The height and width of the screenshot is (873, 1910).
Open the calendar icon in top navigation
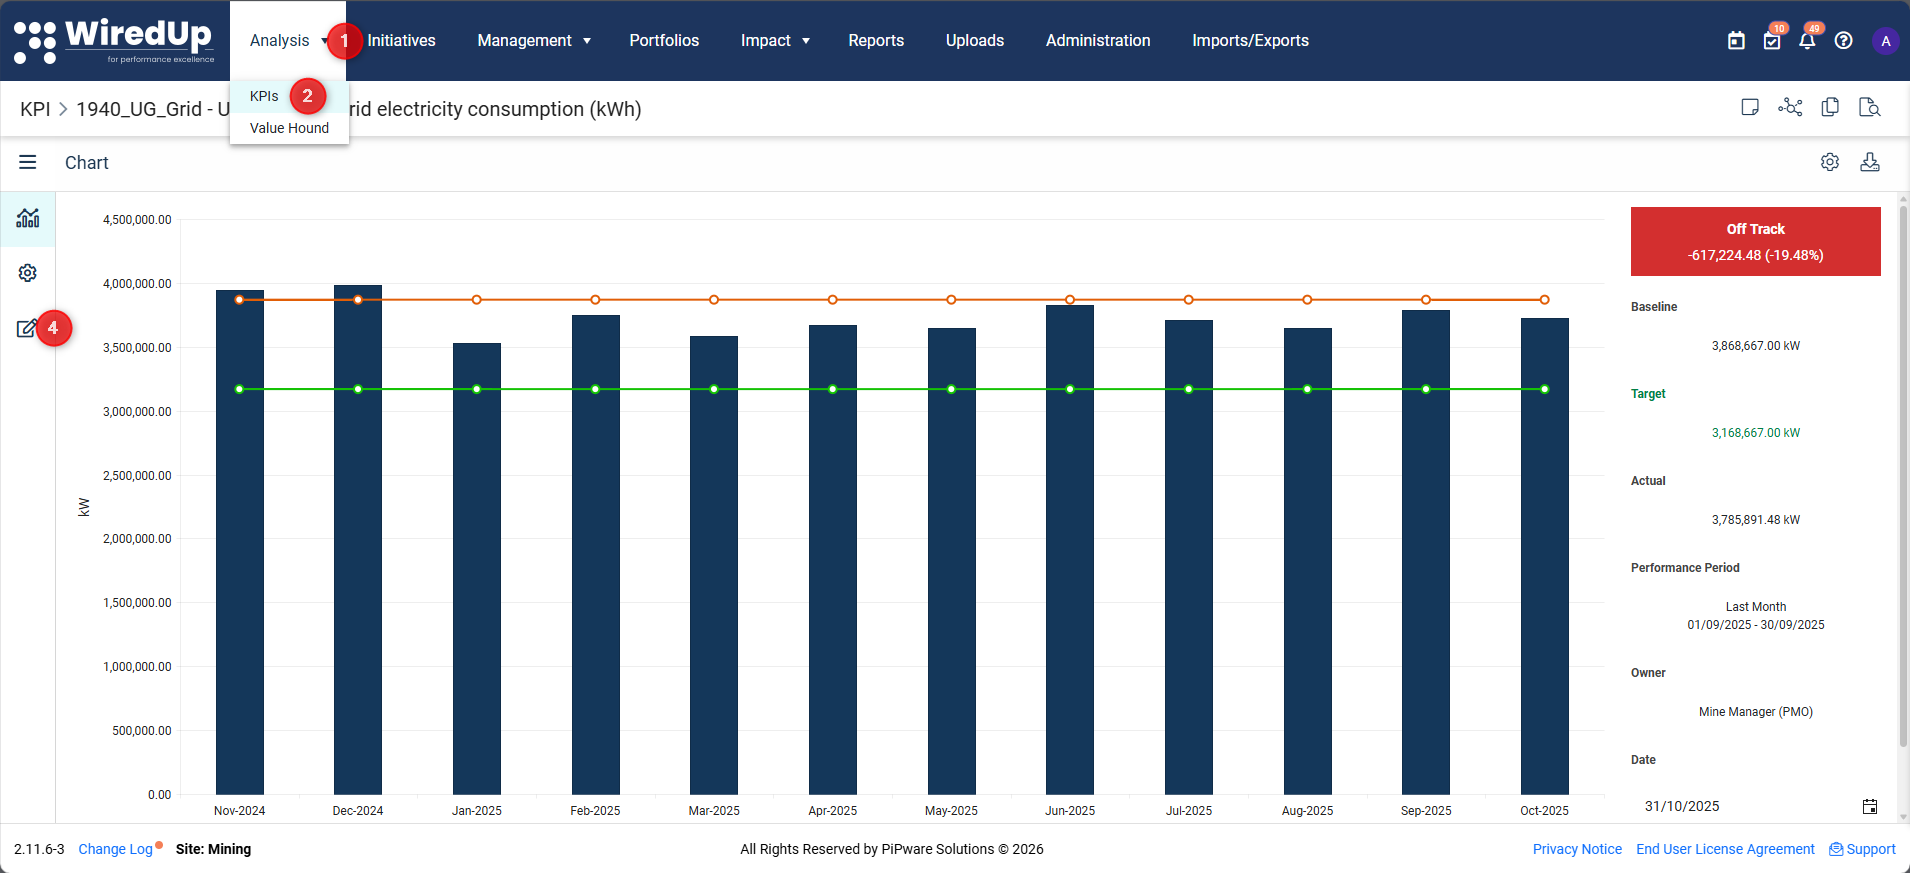click(1736, 41)
